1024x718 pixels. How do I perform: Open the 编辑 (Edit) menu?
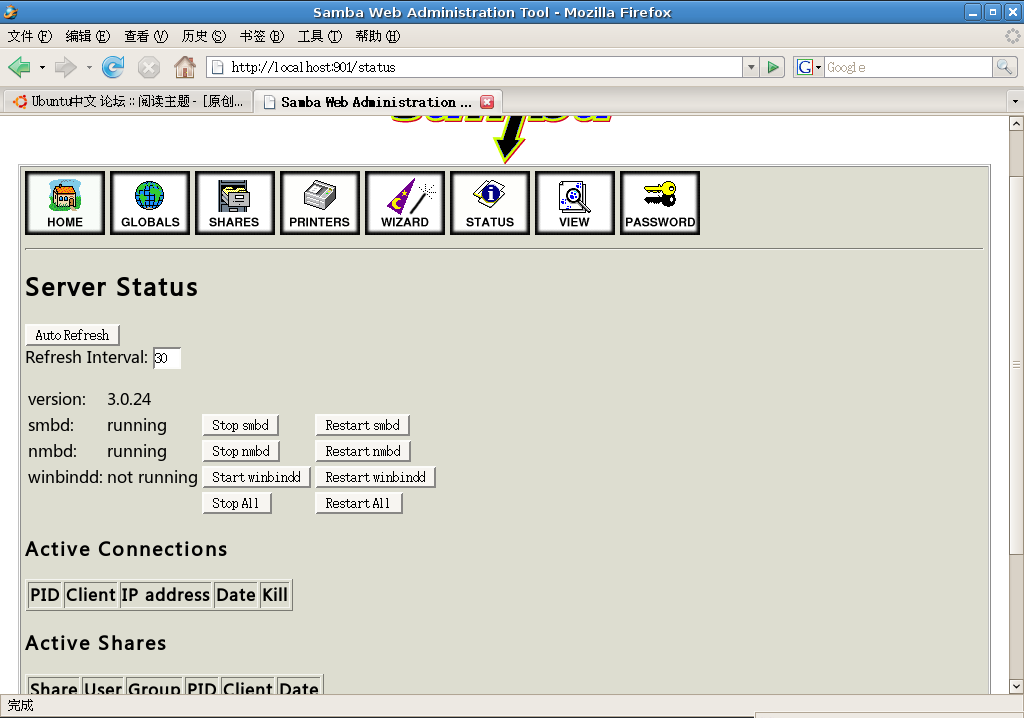[88, 37]
